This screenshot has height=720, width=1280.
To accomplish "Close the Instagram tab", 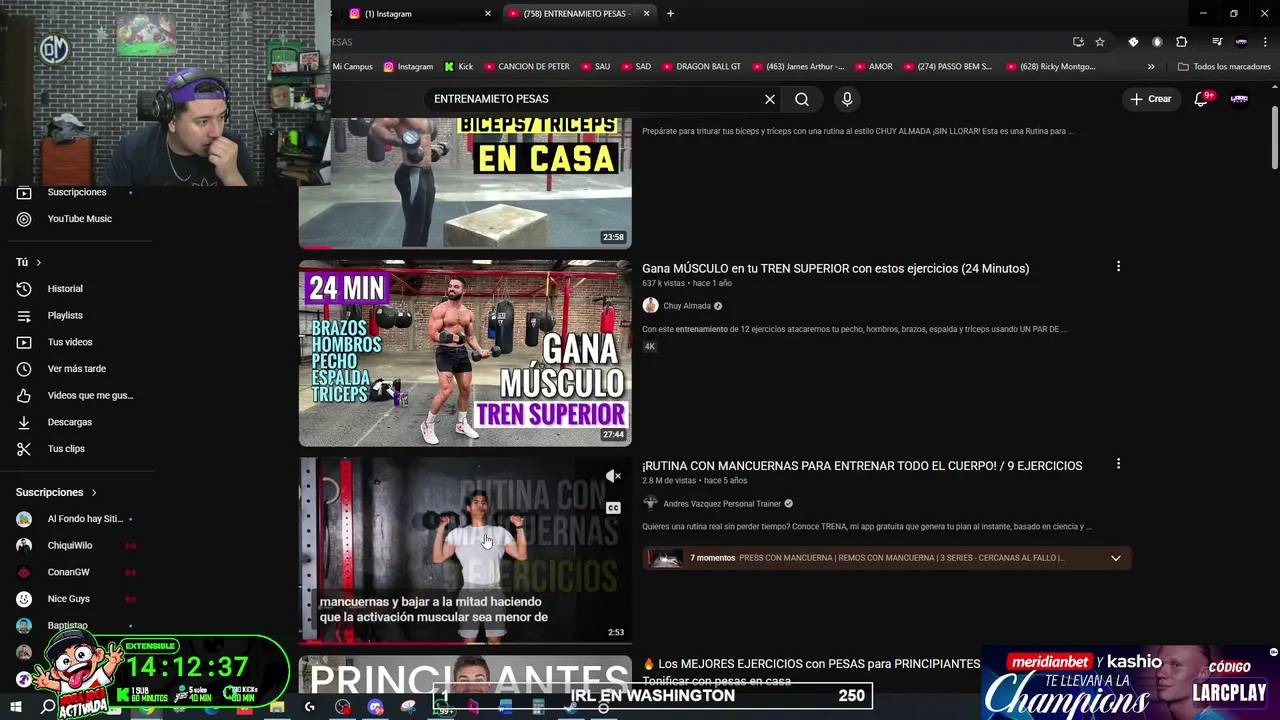I will click(488, 14).
